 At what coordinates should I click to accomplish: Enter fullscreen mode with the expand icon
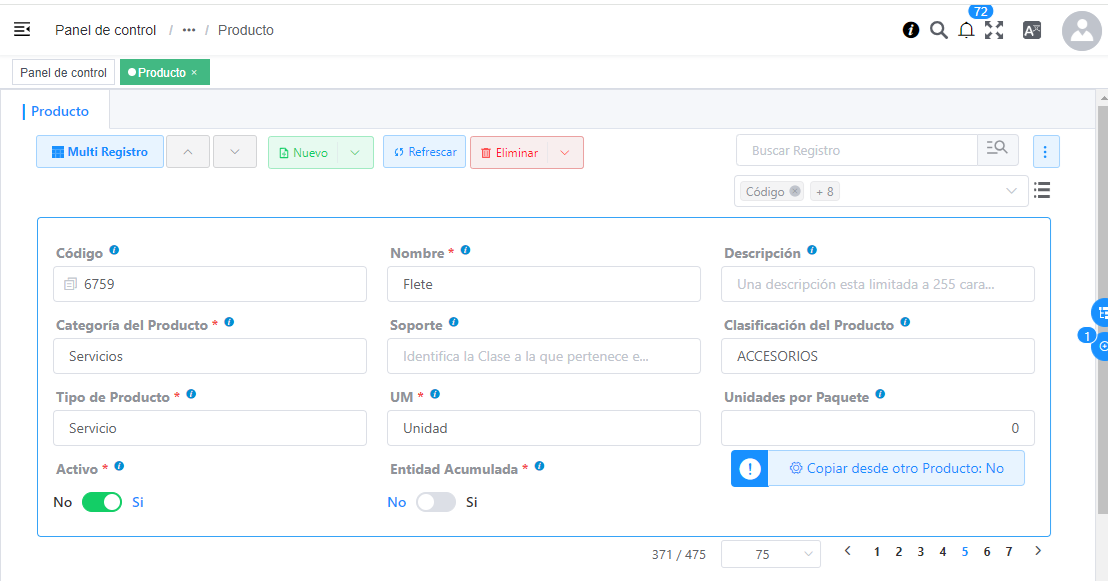tap(995, 30)
